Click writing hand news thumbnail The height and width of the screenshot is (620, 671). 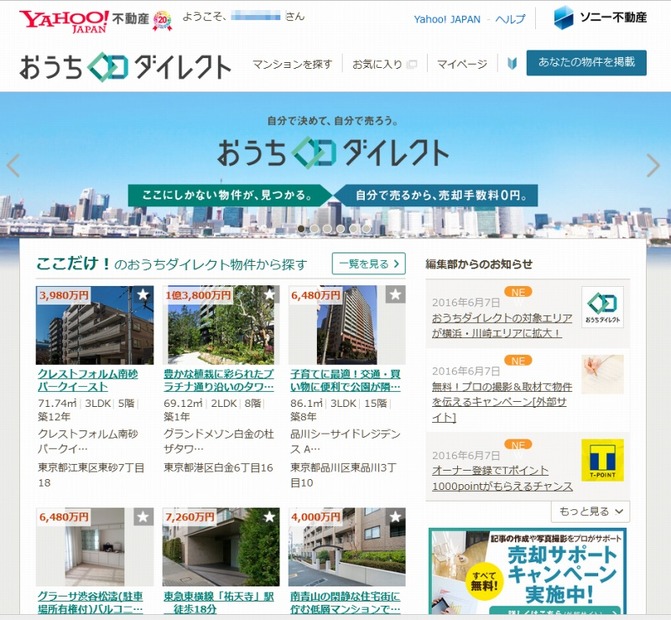(603, 374)
